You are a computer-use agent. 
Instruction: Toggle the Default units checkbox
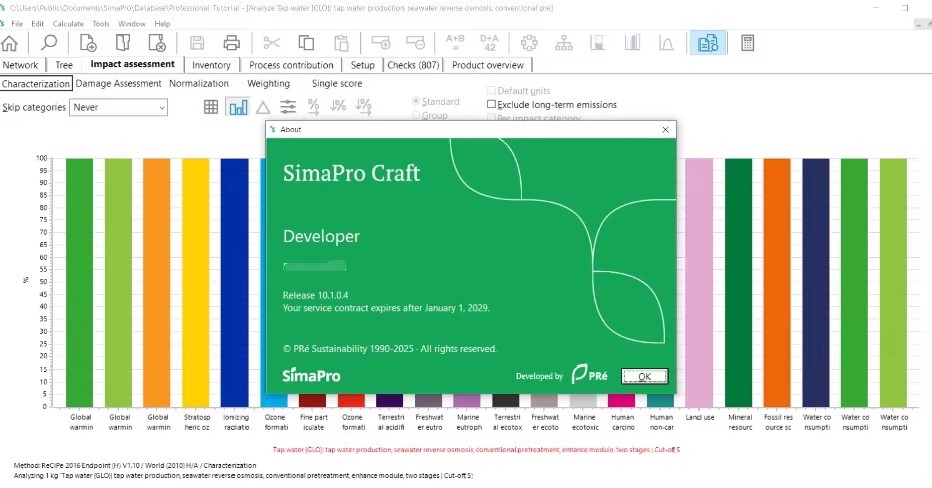tap(492, 90)
